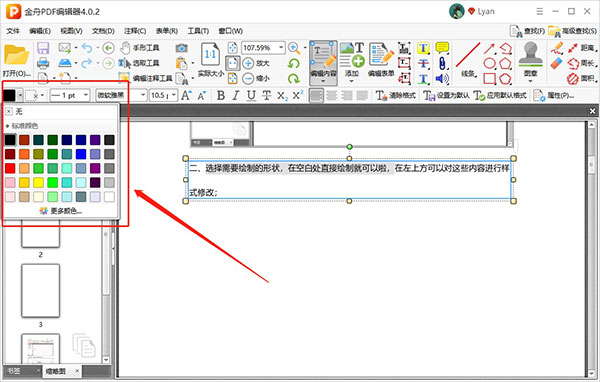The width and height of the screenshot is (600, 382).
Task: Select the 手形工具 hand tool
Action: (x=139, y=48)
